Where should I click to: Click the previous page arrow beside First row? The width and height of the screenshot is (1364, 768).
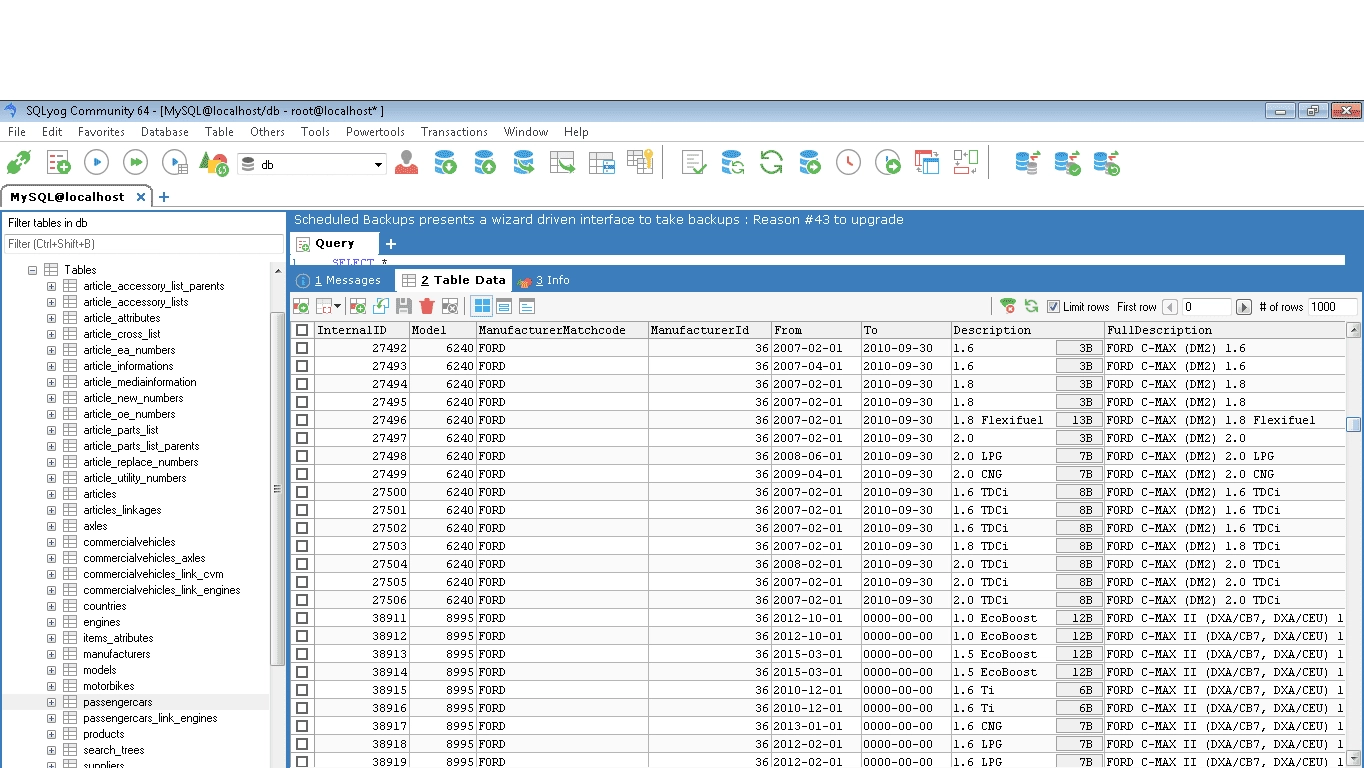click(1170, 307)
